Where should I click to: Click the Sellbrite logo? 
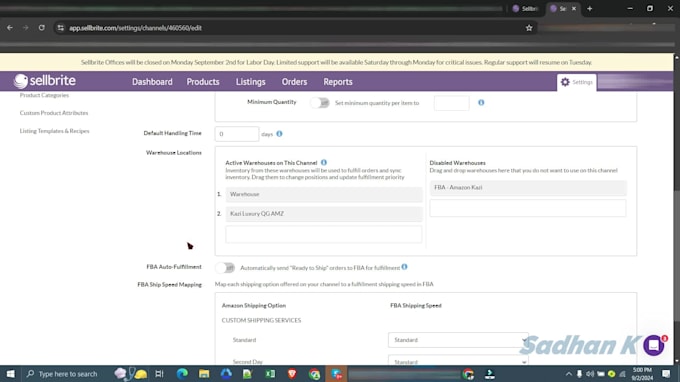click(x=45, y=81)
